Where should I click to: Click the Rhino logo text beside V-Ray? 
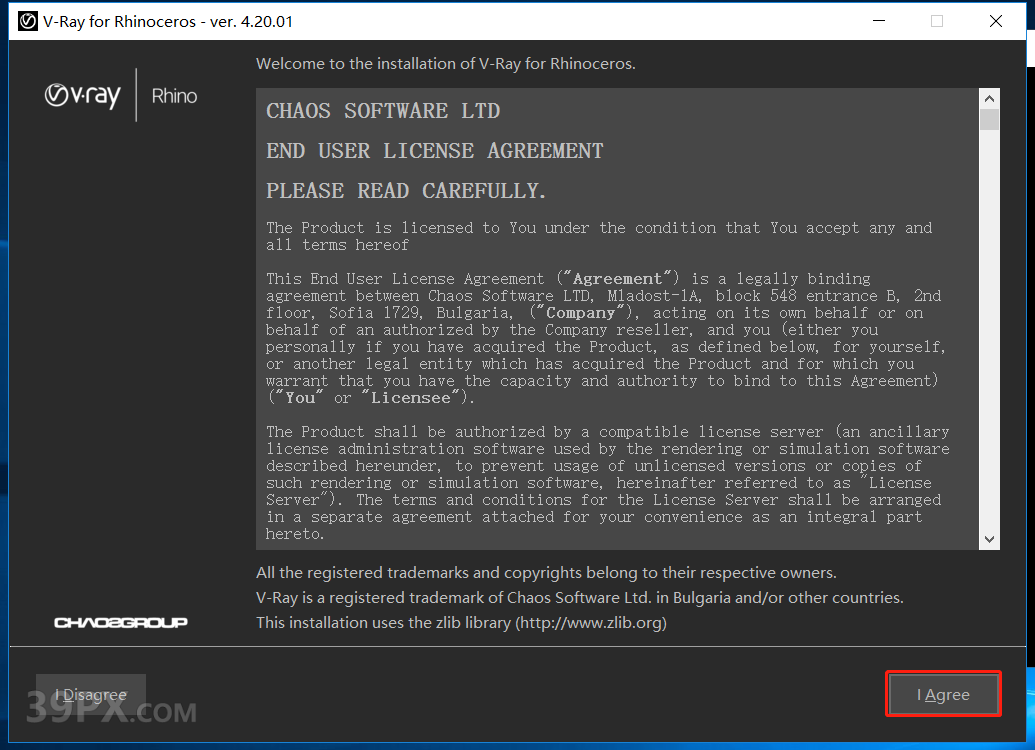pyautogui.click(x=174, y=96)
